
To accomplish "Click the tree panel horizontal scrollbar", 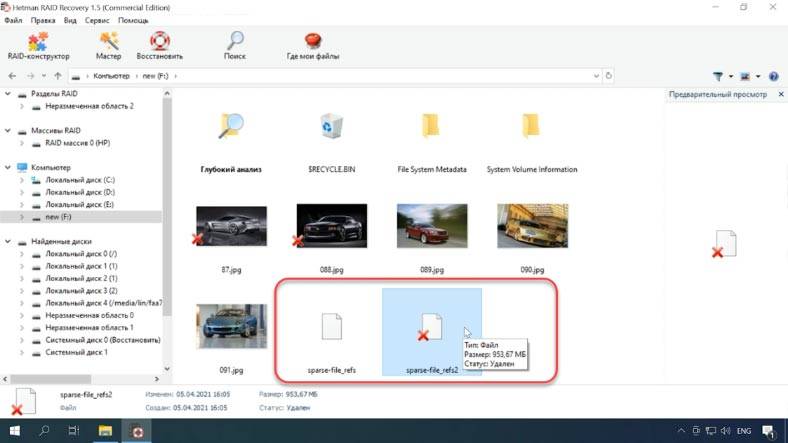I will 50,379.
